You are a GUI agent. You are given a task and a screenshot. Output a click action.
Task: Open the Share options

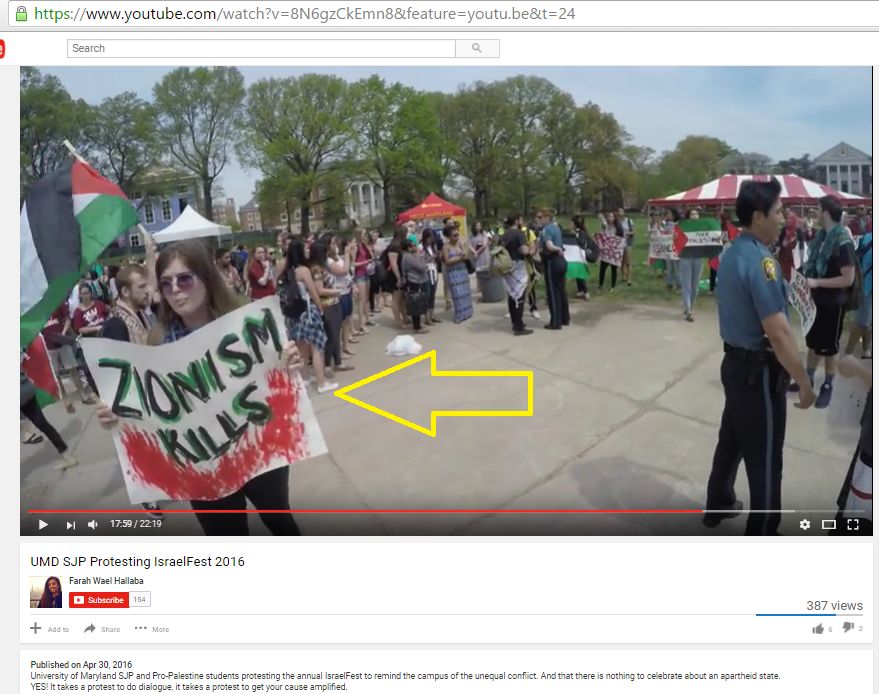click(102, 629)
